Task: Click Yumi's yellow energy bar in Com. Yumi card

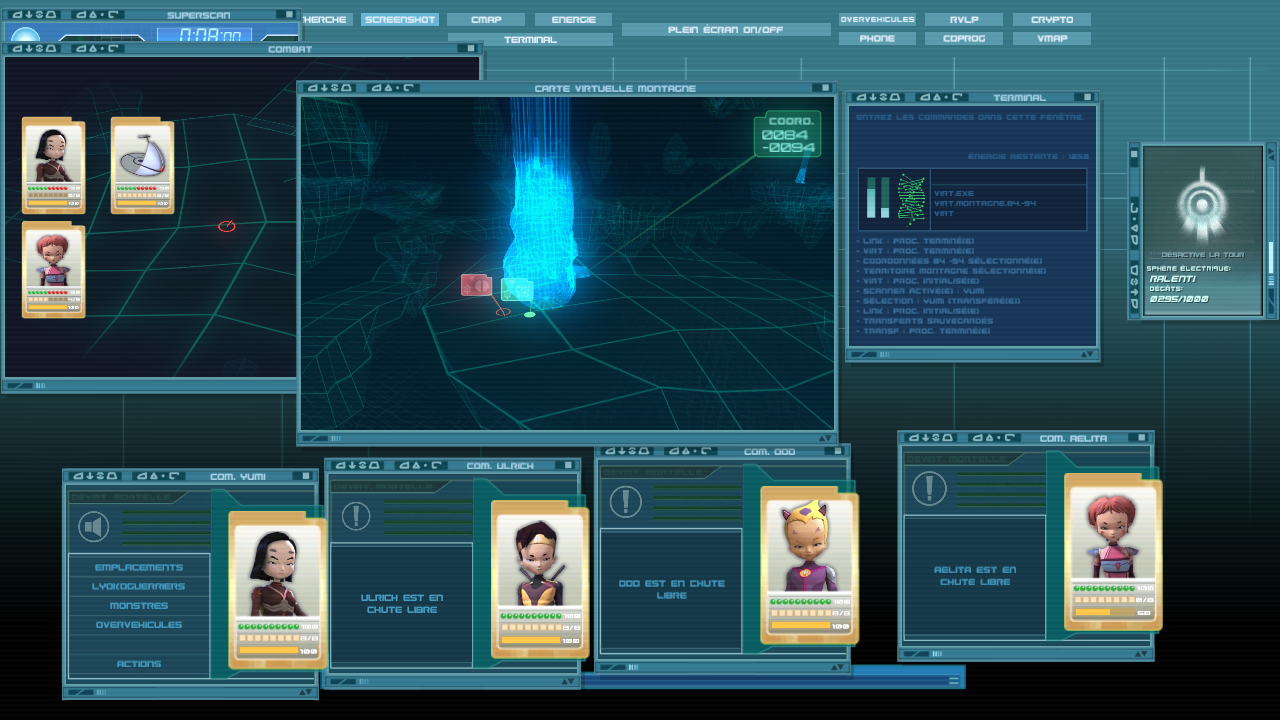Action: point(269,650)
